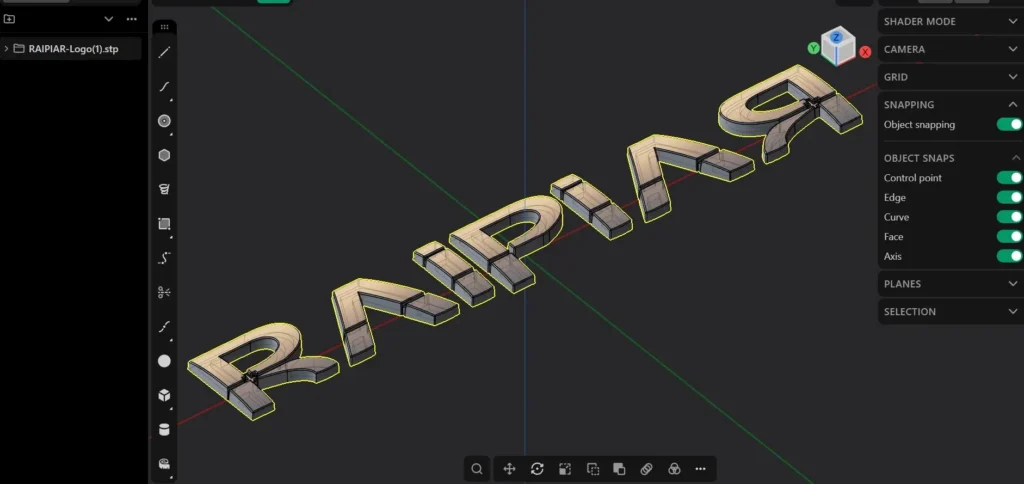Select the Line tool in left toolbar

coord(165,52)
